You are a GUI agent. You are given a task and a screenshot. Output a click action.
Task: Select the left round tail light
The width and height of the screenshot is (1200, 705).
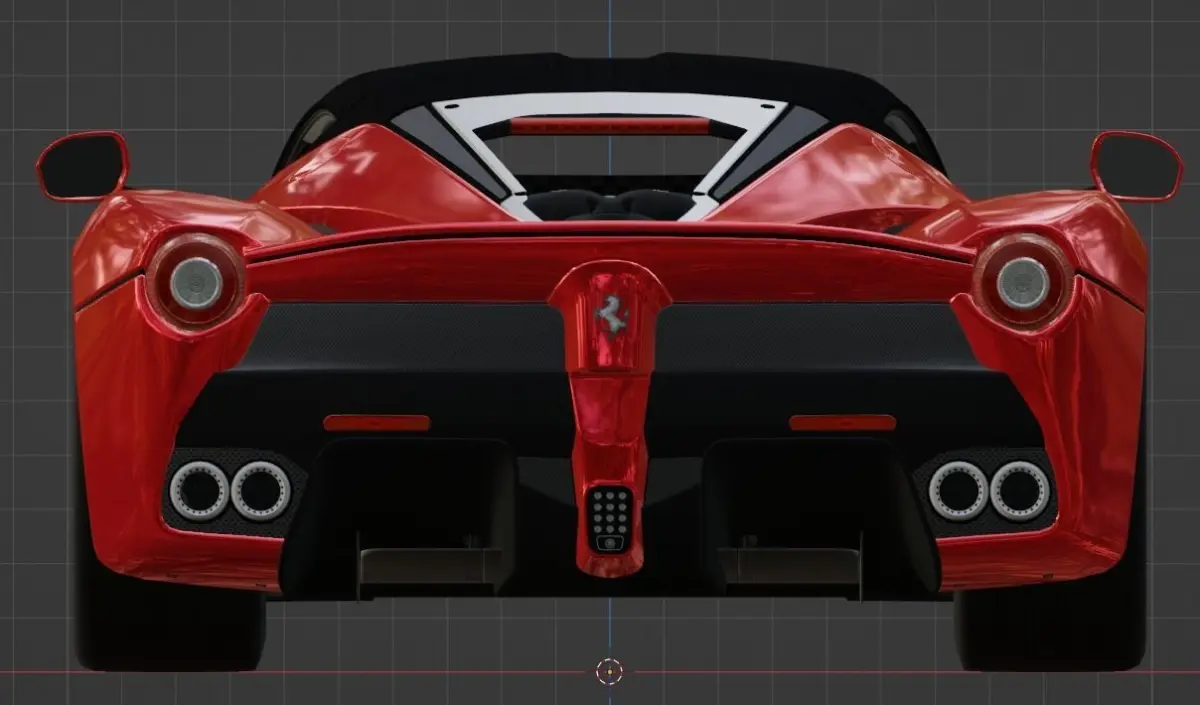click(x=196, y=282)
